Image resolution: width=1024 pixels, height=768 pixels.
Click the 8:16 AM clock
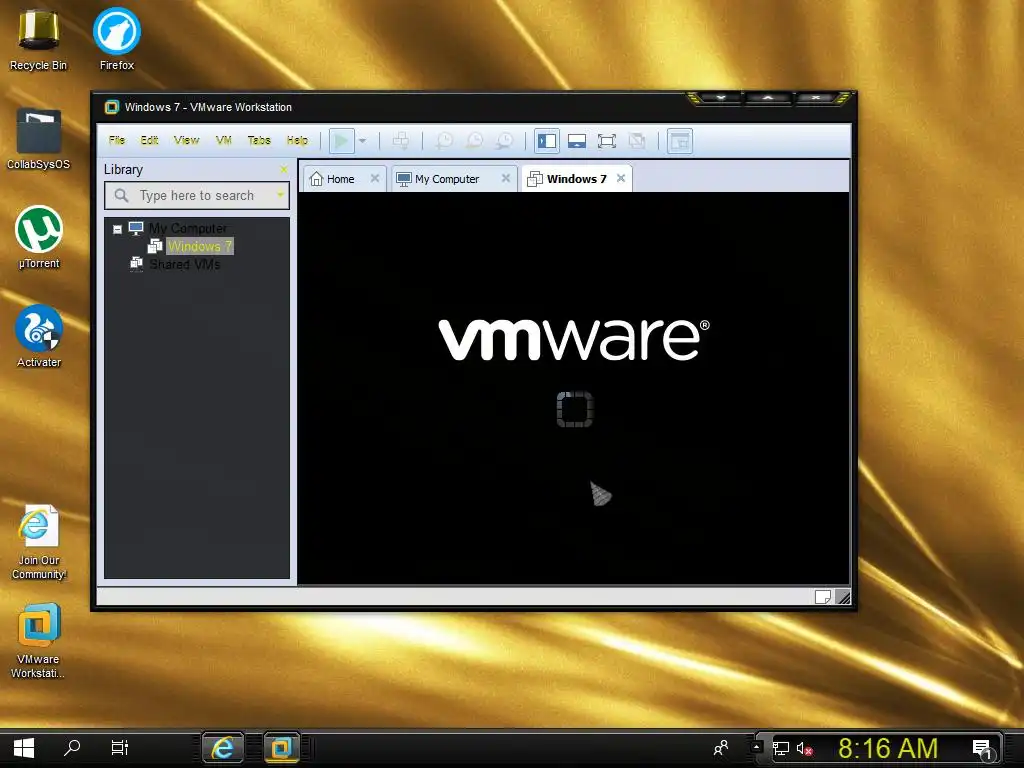point(888,748)
